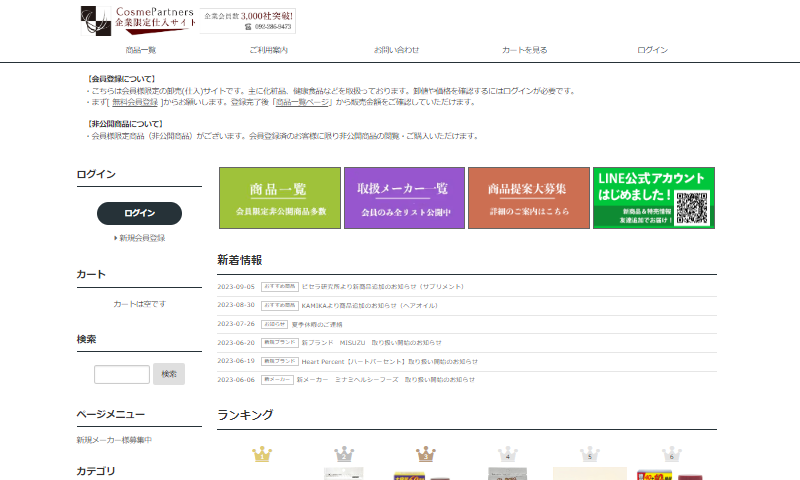Open the ビセラ研究所 新商品追加 news item
Image resolution: width=800 pixels, height=480 pixels.
(x=383, y=287)
